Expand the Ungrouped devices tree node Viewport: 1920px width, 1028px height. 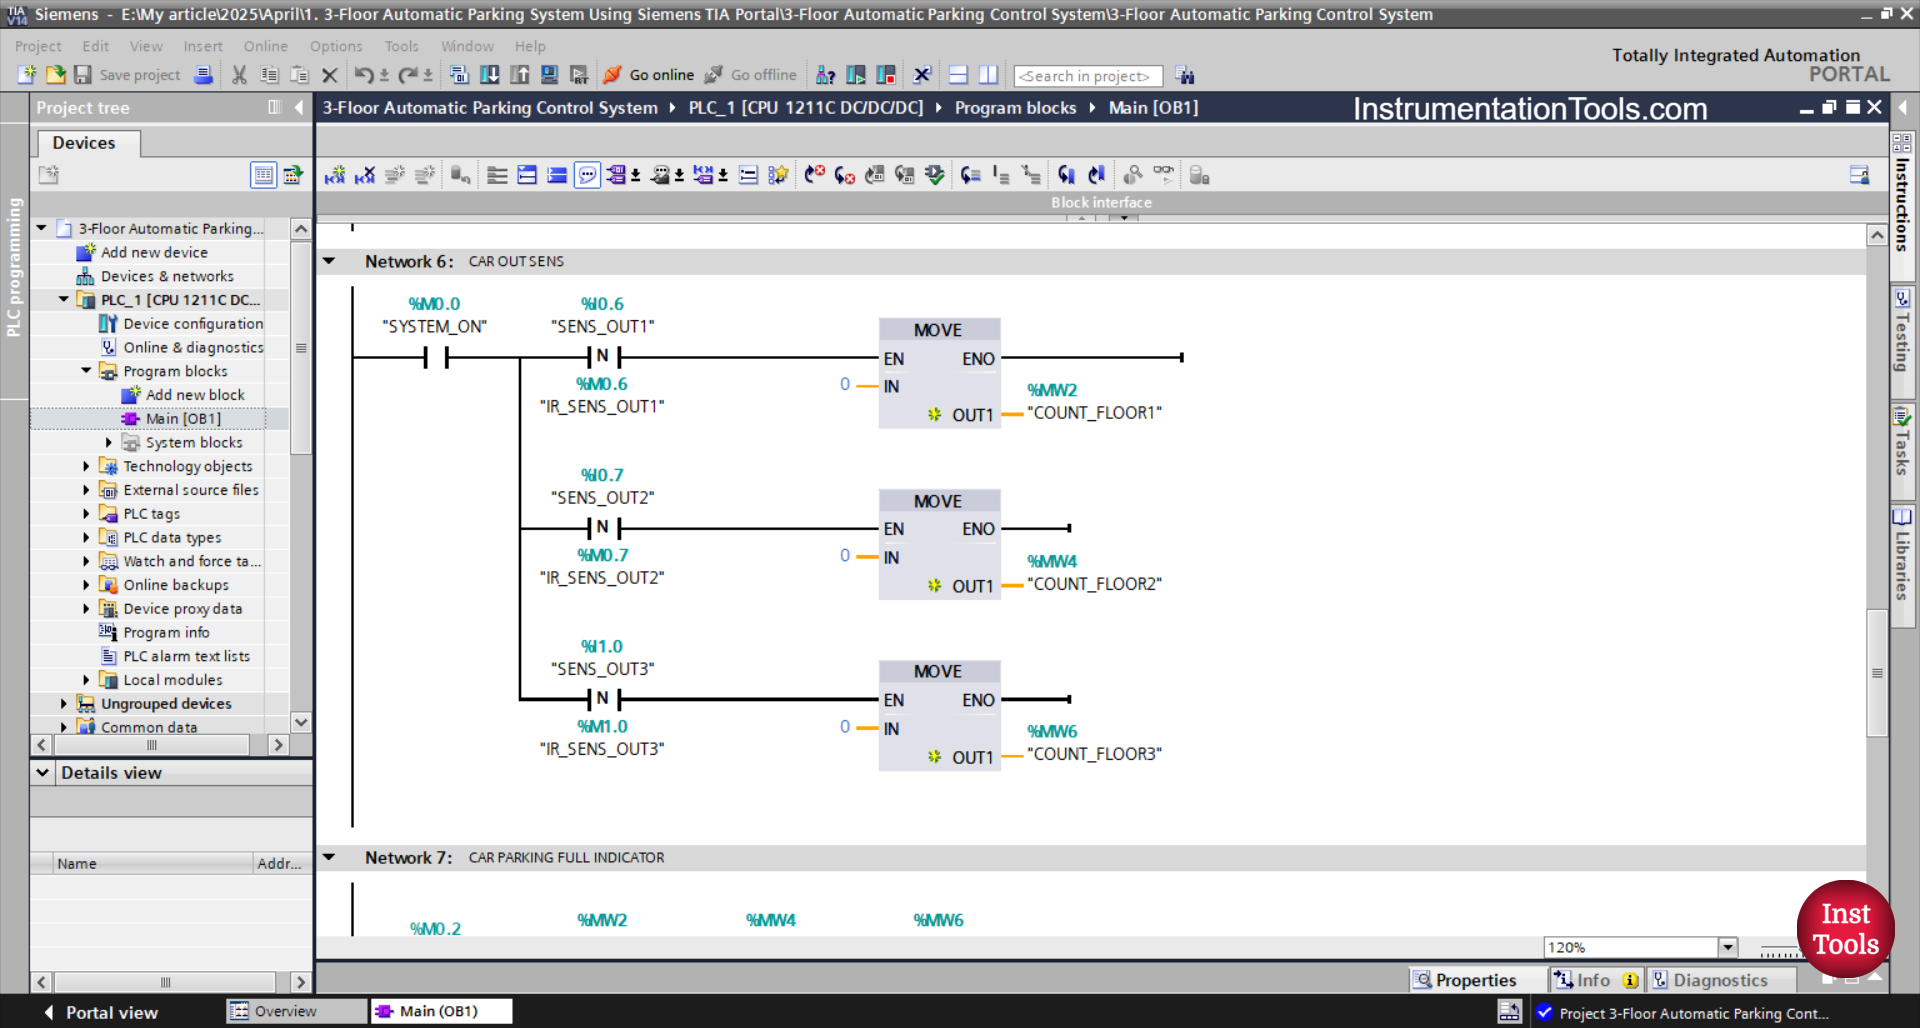pyautogui.click(x=66, y=703)
